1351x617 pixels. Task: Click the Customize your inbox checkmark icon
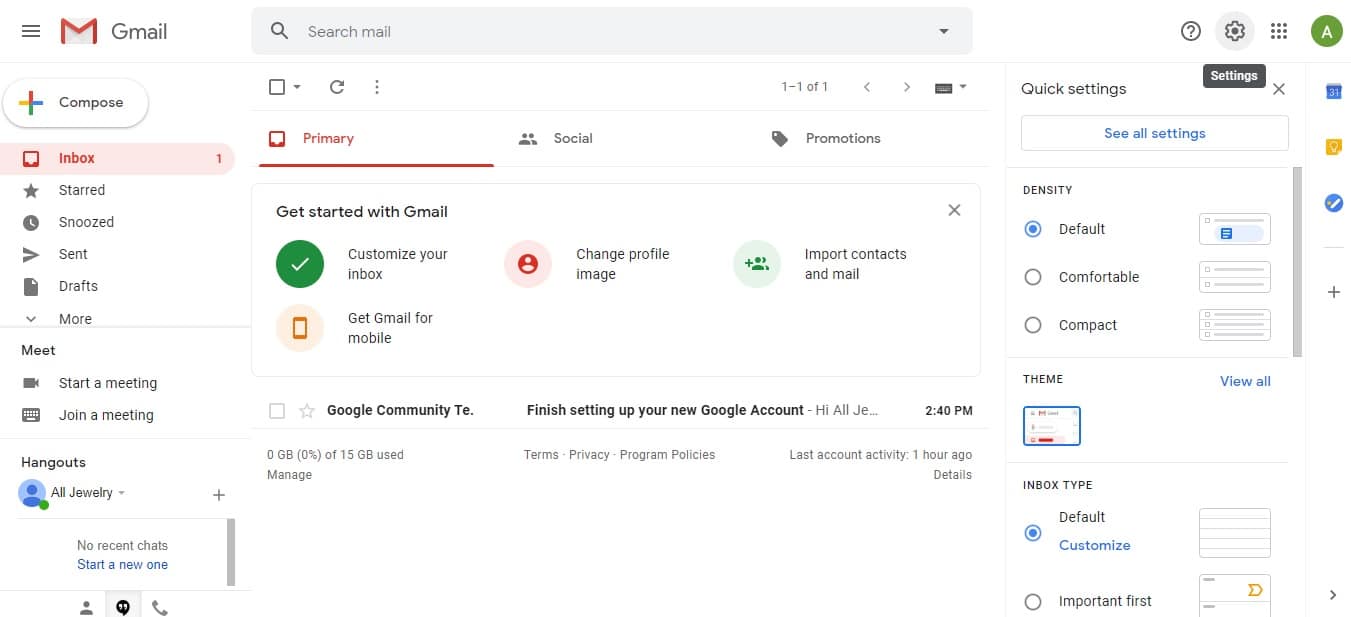click(x=300, y=264)
